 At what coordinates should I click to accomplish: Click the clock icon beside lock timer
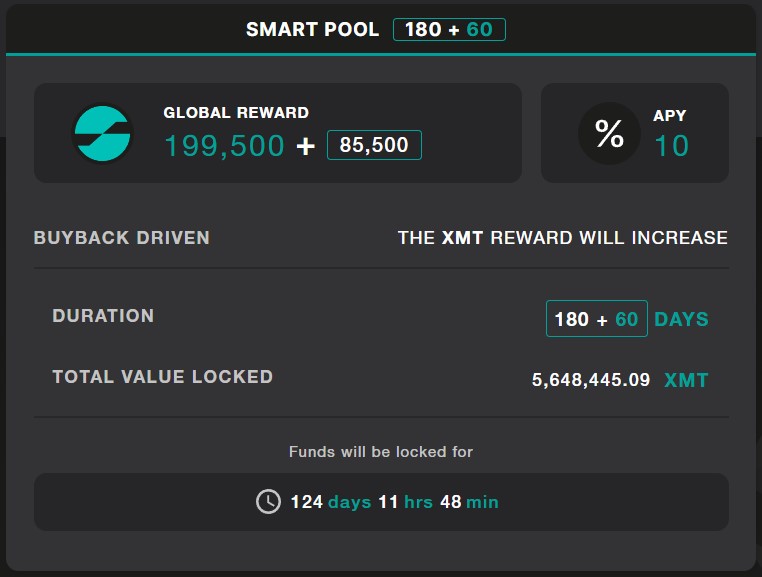pos(268,502)
